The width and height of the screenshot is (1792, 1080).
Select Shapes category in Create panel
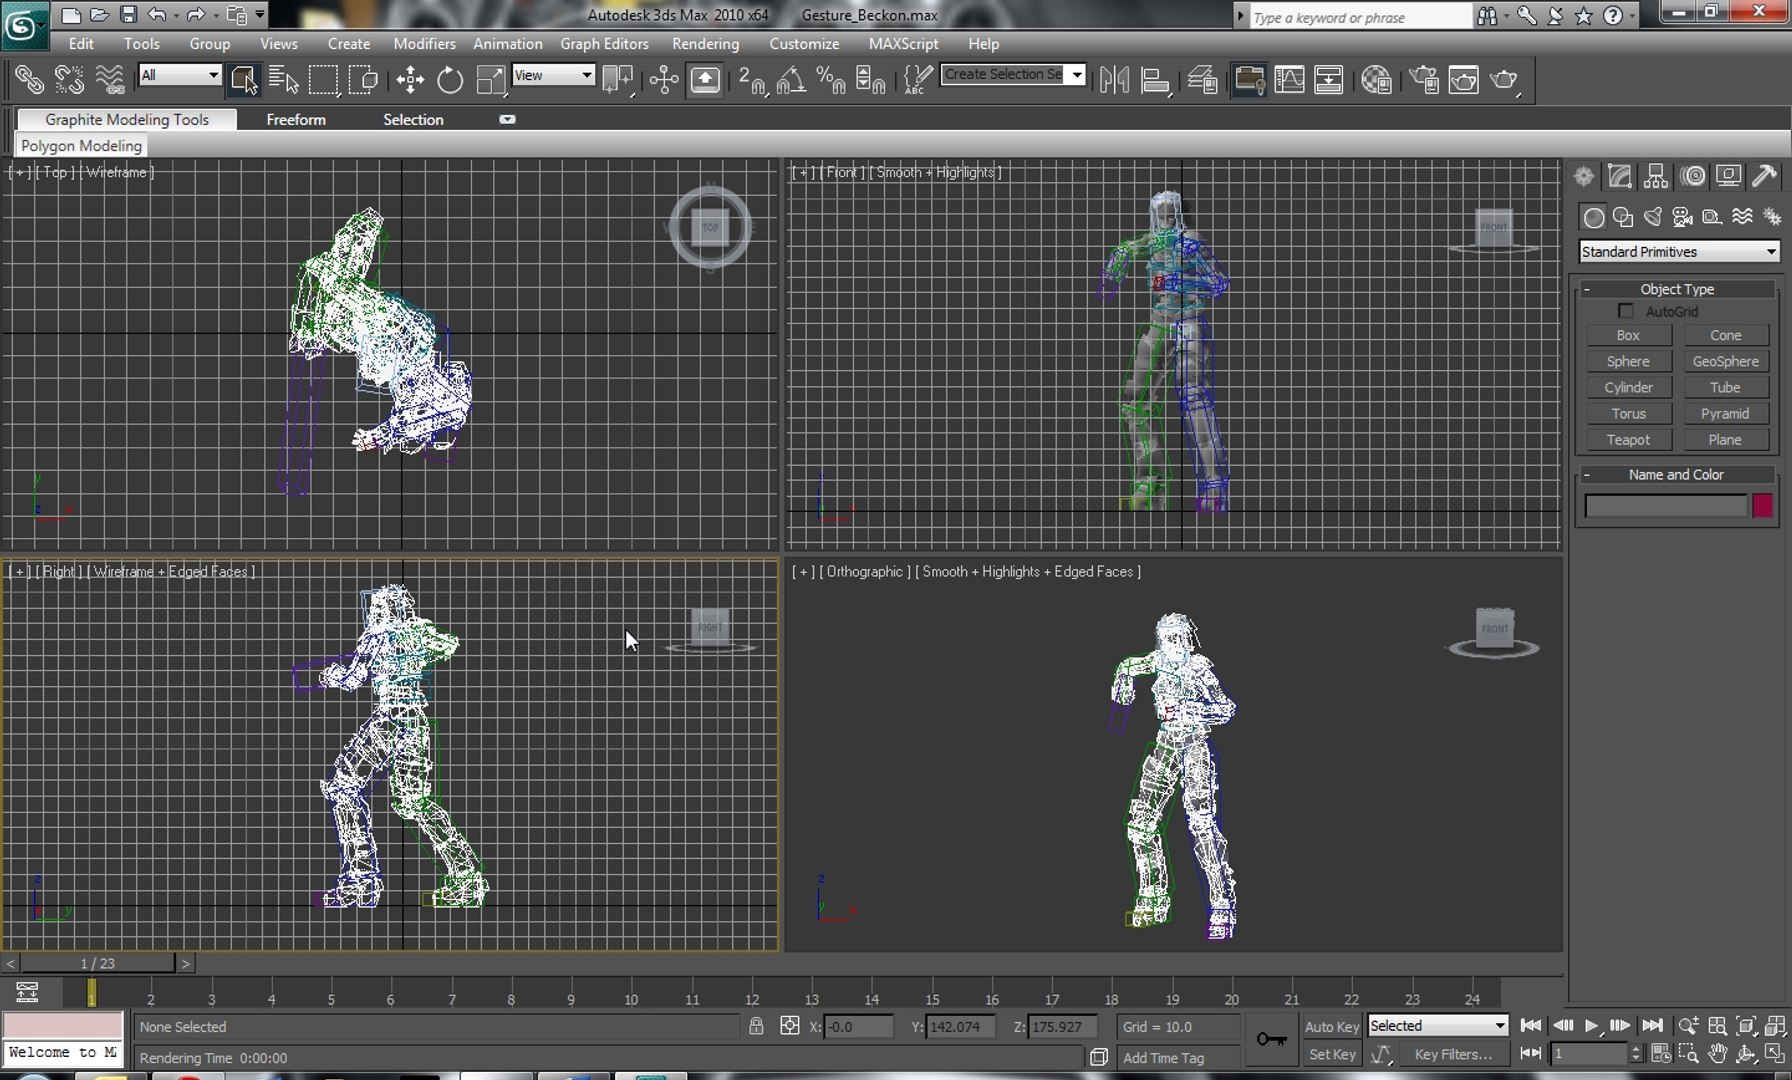(x=1623, y=217)
